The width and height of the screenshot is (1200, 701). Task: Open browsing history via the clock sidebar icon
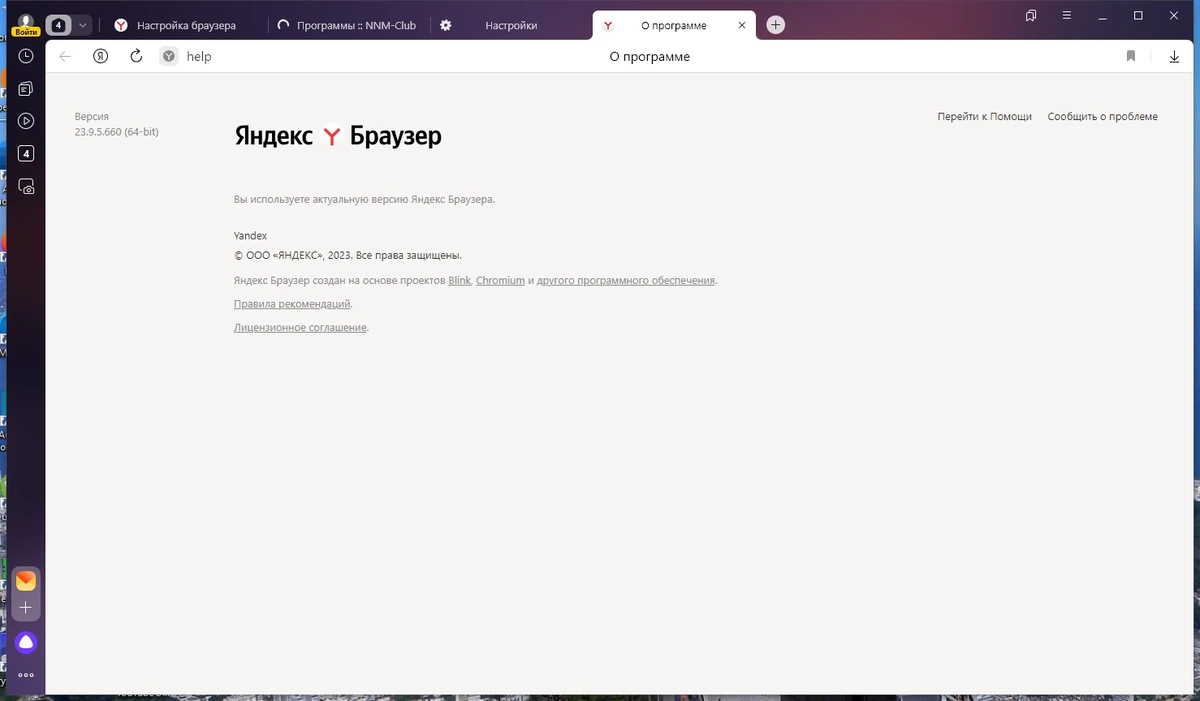point(26,57)
